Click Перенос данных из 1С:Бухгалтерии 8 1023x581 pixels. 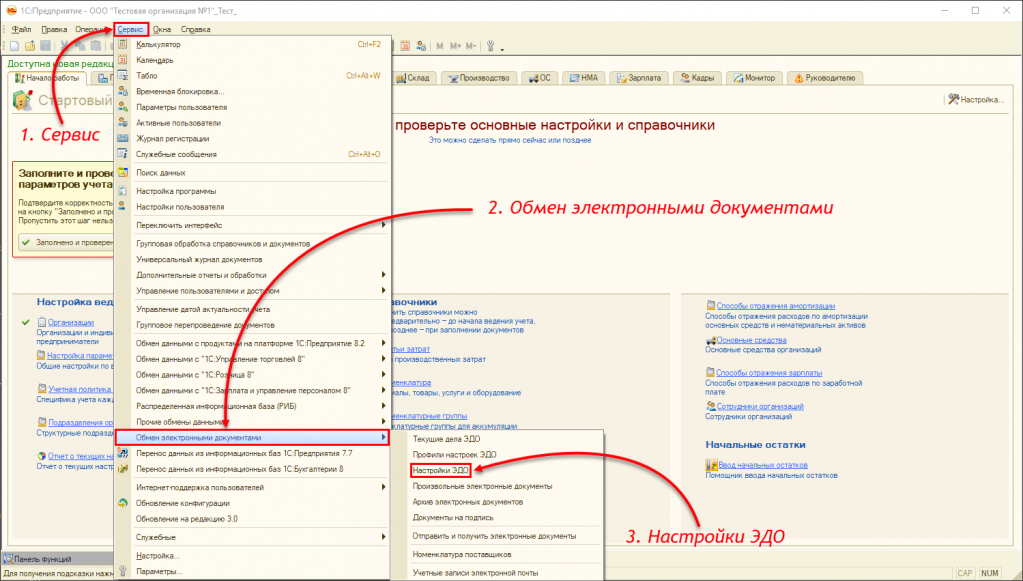(x=253, y=469)
